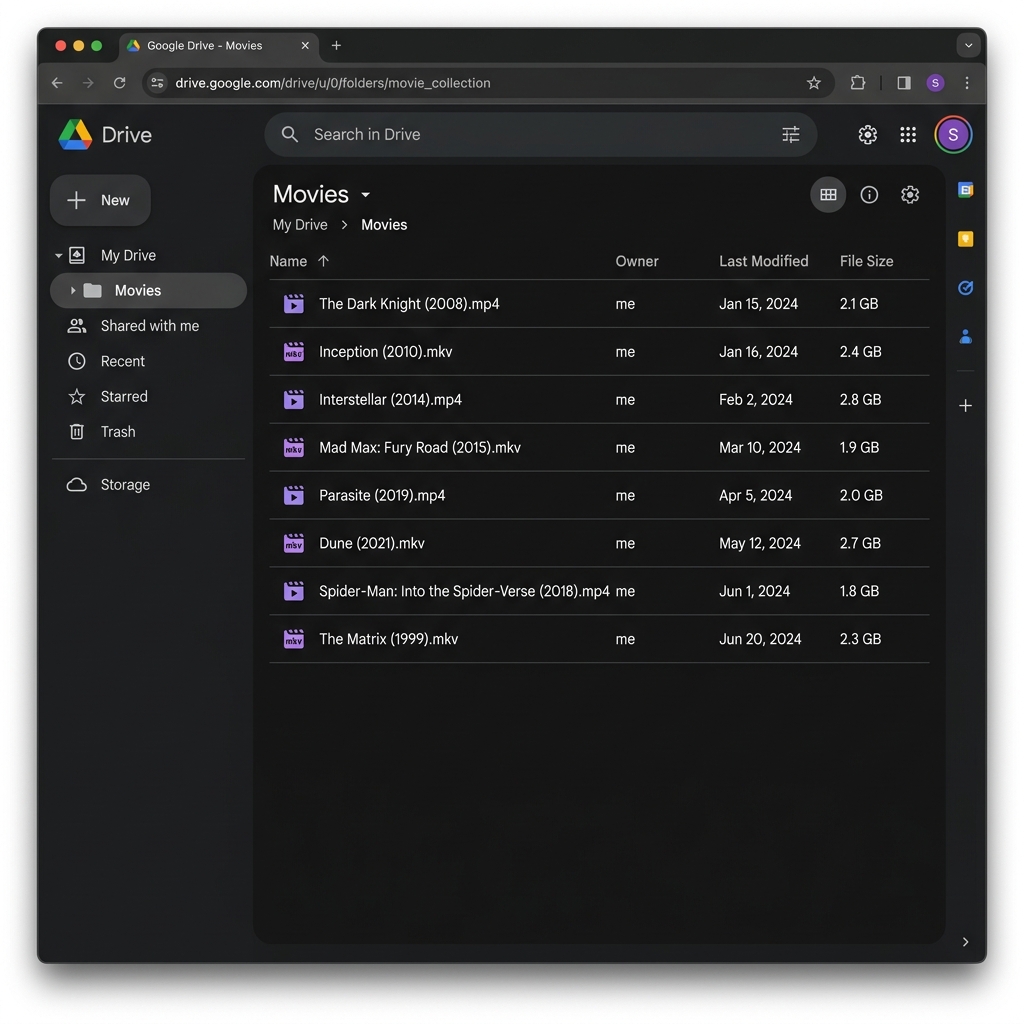
Task: Go forward in browser history
Action: (x=88, y=83)
